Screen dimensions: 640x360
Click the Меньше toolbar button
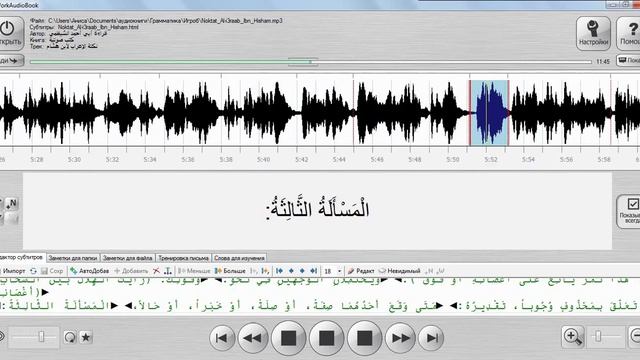[x=194, y=271]
